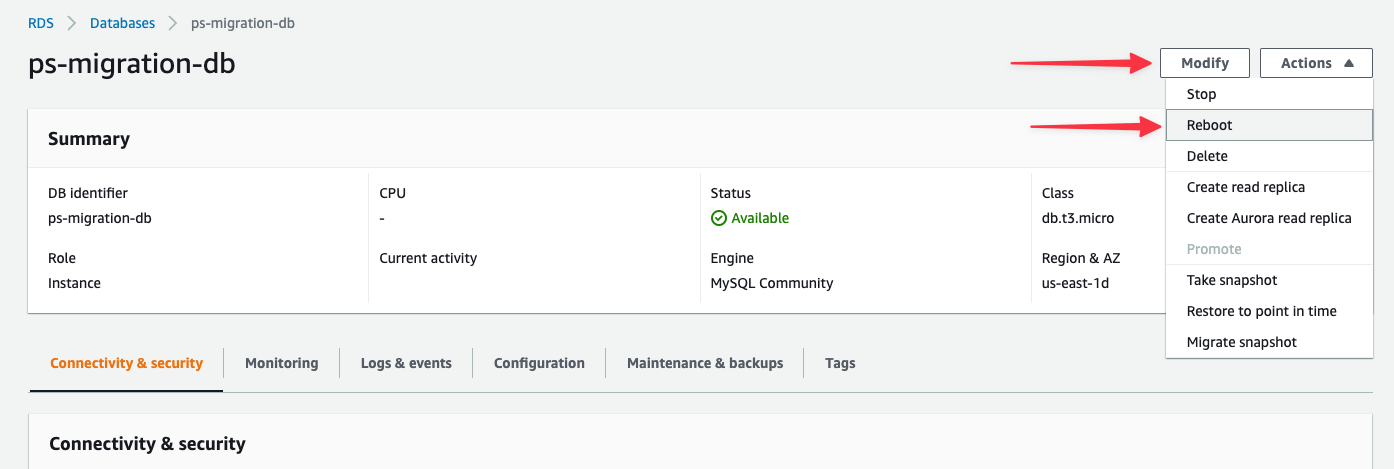Open the Maintenance & backups tab
Viewport: 1394px width, 469px height.
pyautogui.click(x=705, y=363)
